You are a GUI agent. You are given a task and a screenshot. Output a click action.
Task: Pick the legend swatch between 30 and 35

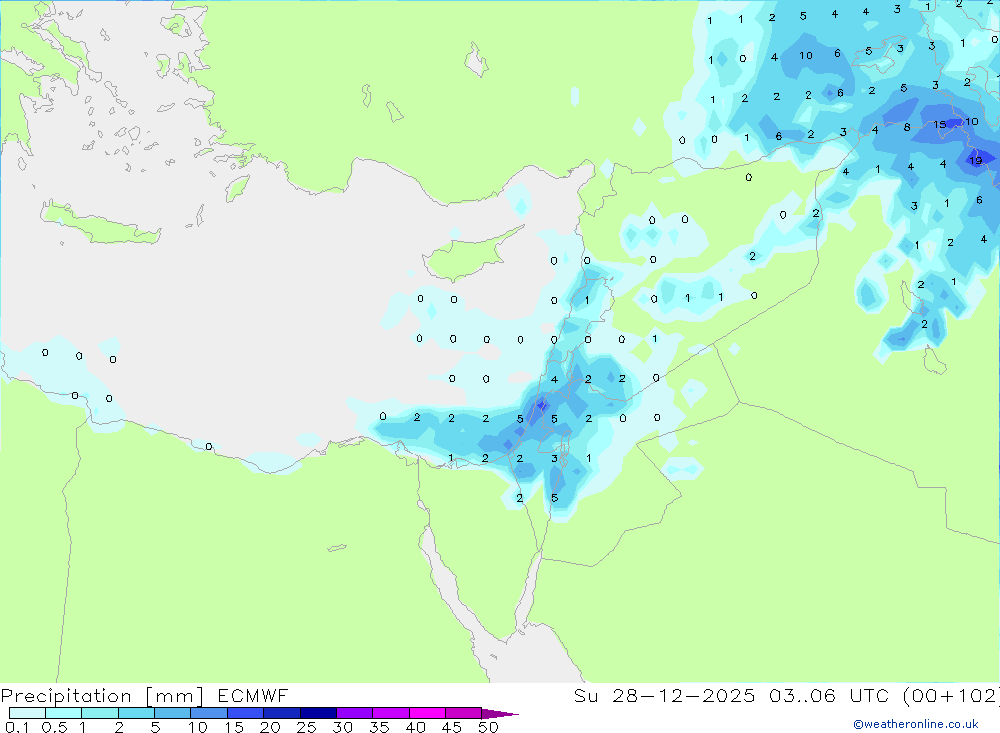tap(355, 713)
